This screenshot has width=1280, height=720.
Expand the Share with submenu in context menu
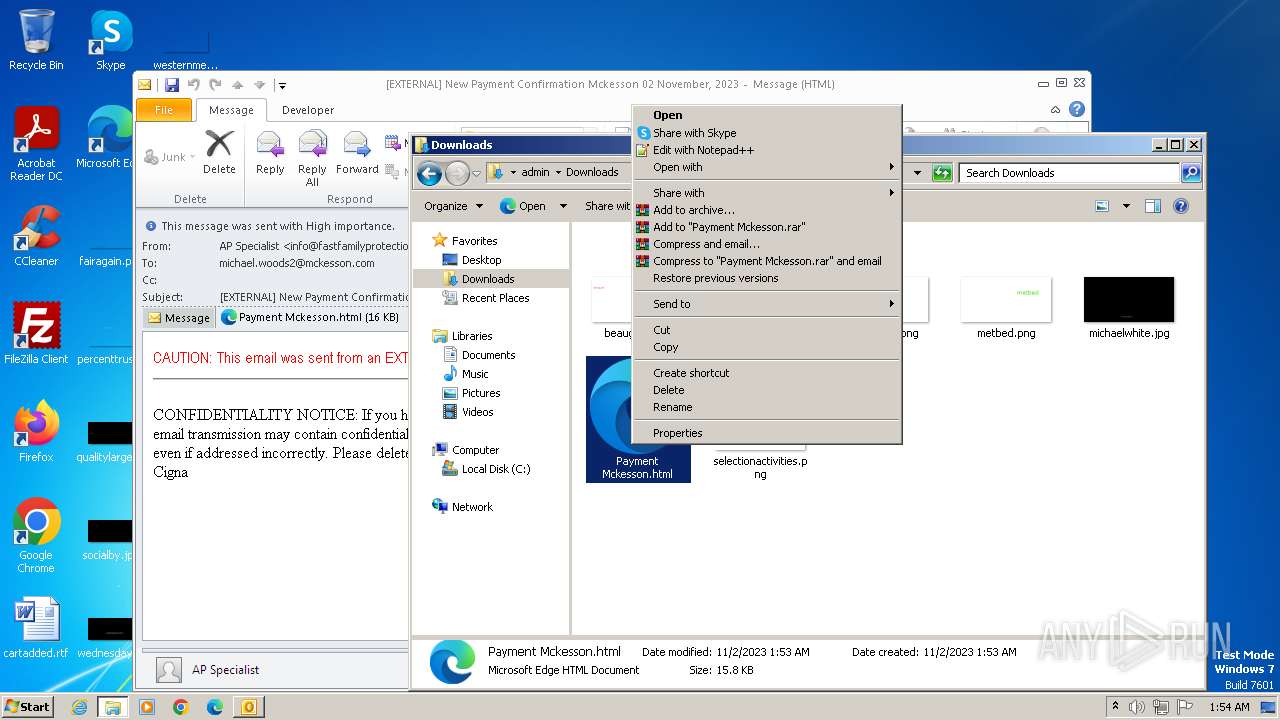click(x=767, y=193)
